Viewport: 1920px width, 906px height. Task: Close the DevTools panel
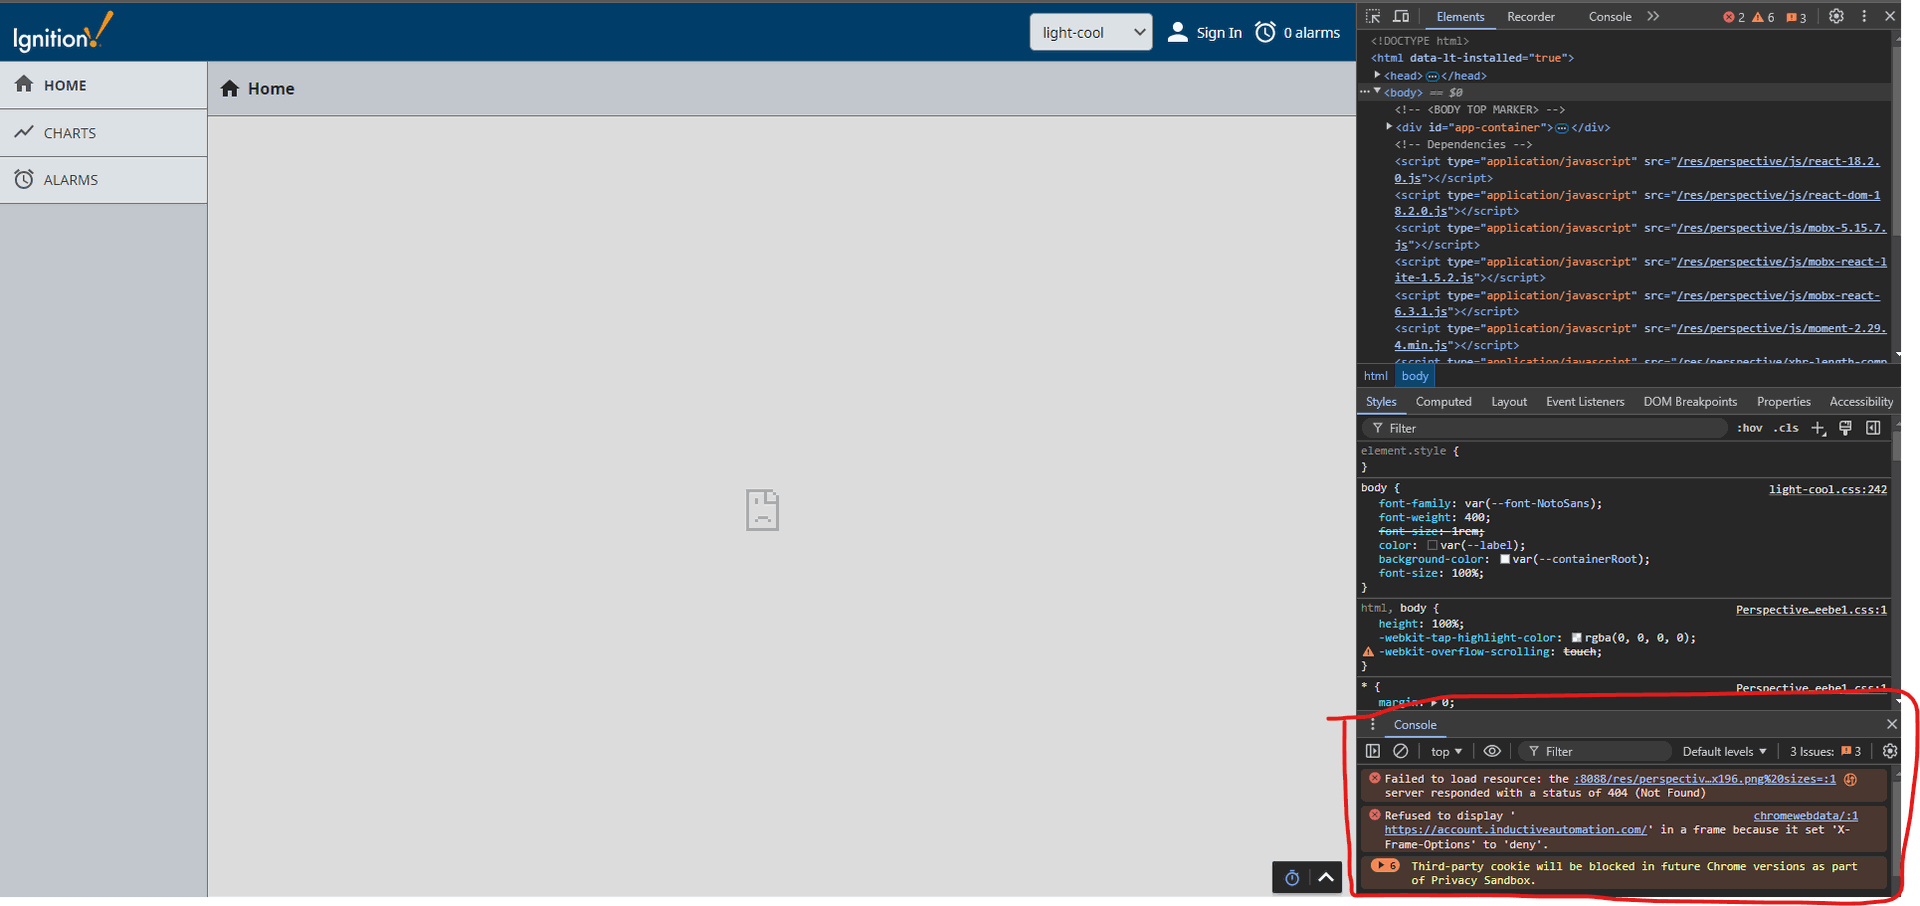tap(1890, 16)
